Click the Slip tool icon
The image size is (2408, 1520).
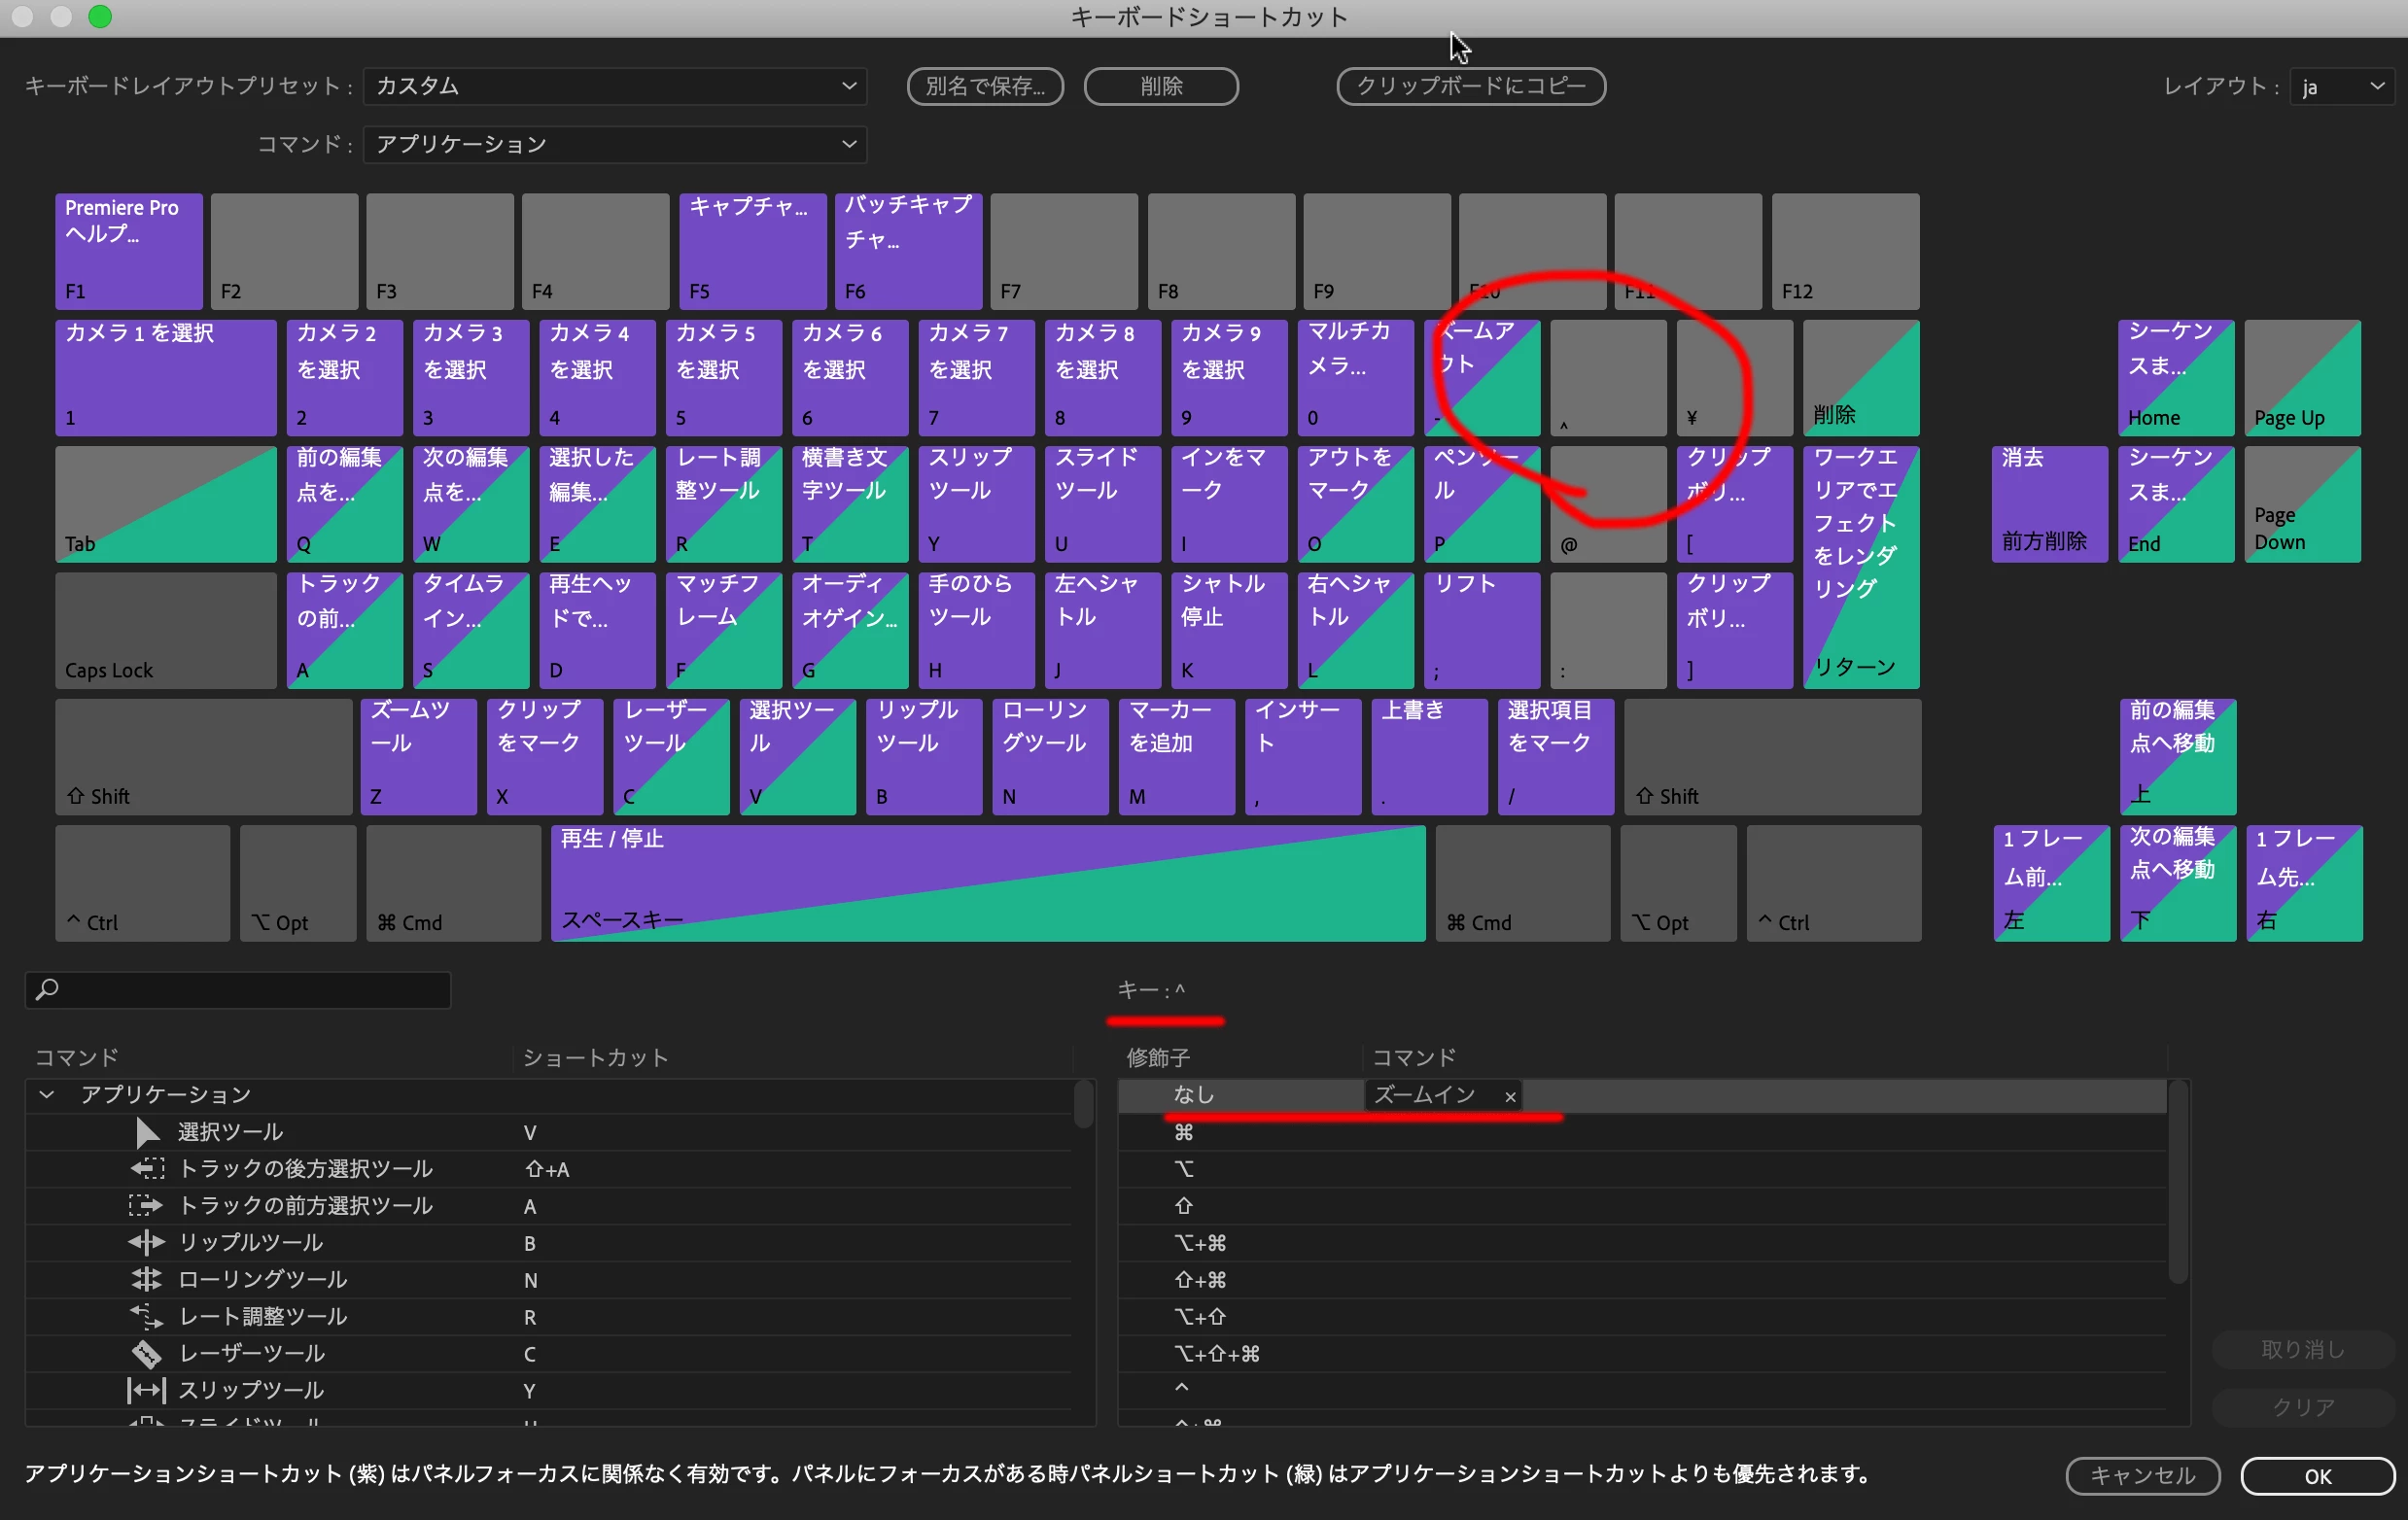click(147, 1390)
